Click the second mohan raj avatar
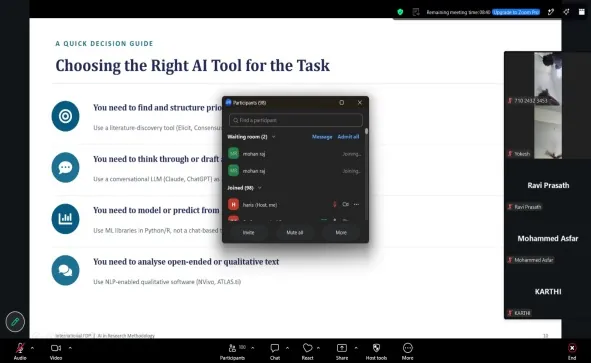This screenshot has width=591, height=363. click(233, 171)
